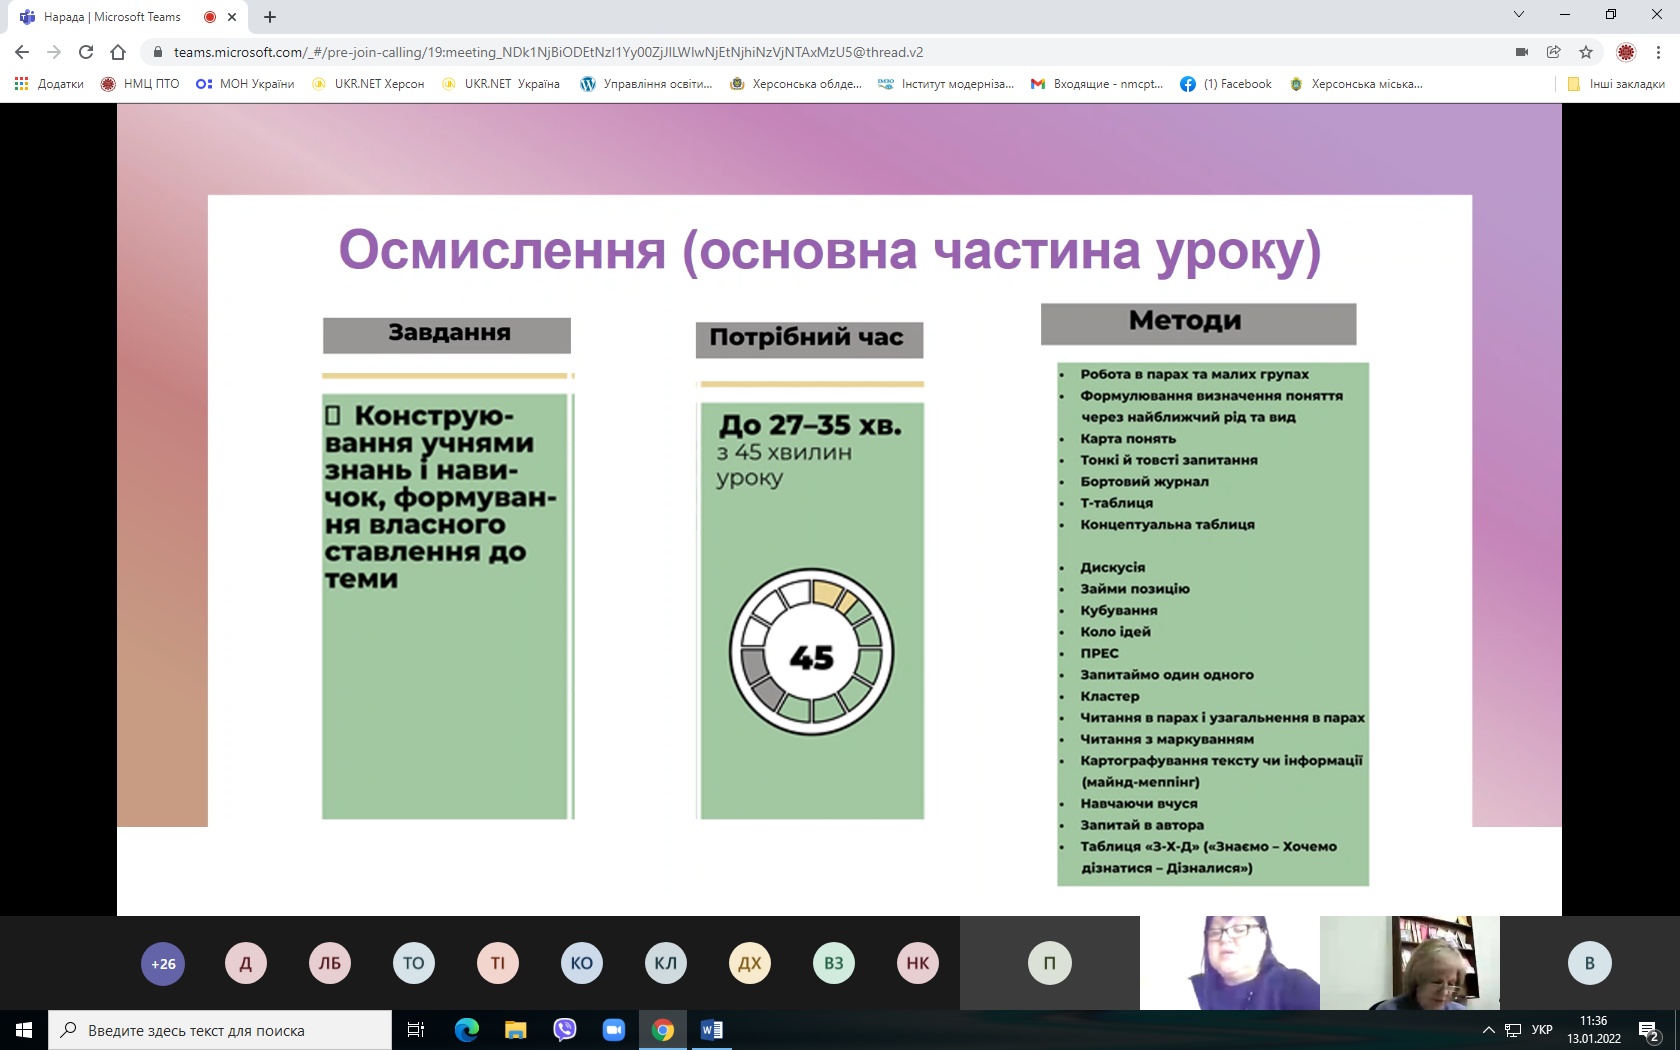Open a new browser tab
The width and height of the screenshot is (1680, 1050).
[x=270, y=17]
